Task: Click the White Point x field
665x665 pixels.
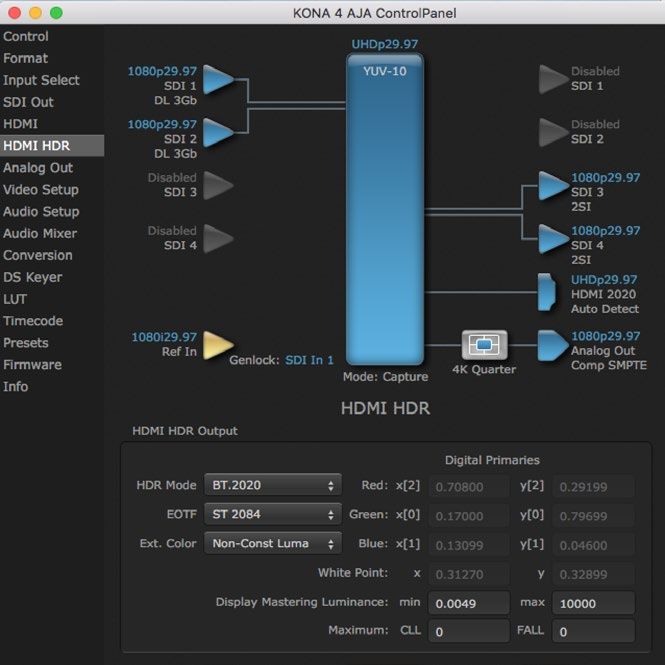Action: 469,574
